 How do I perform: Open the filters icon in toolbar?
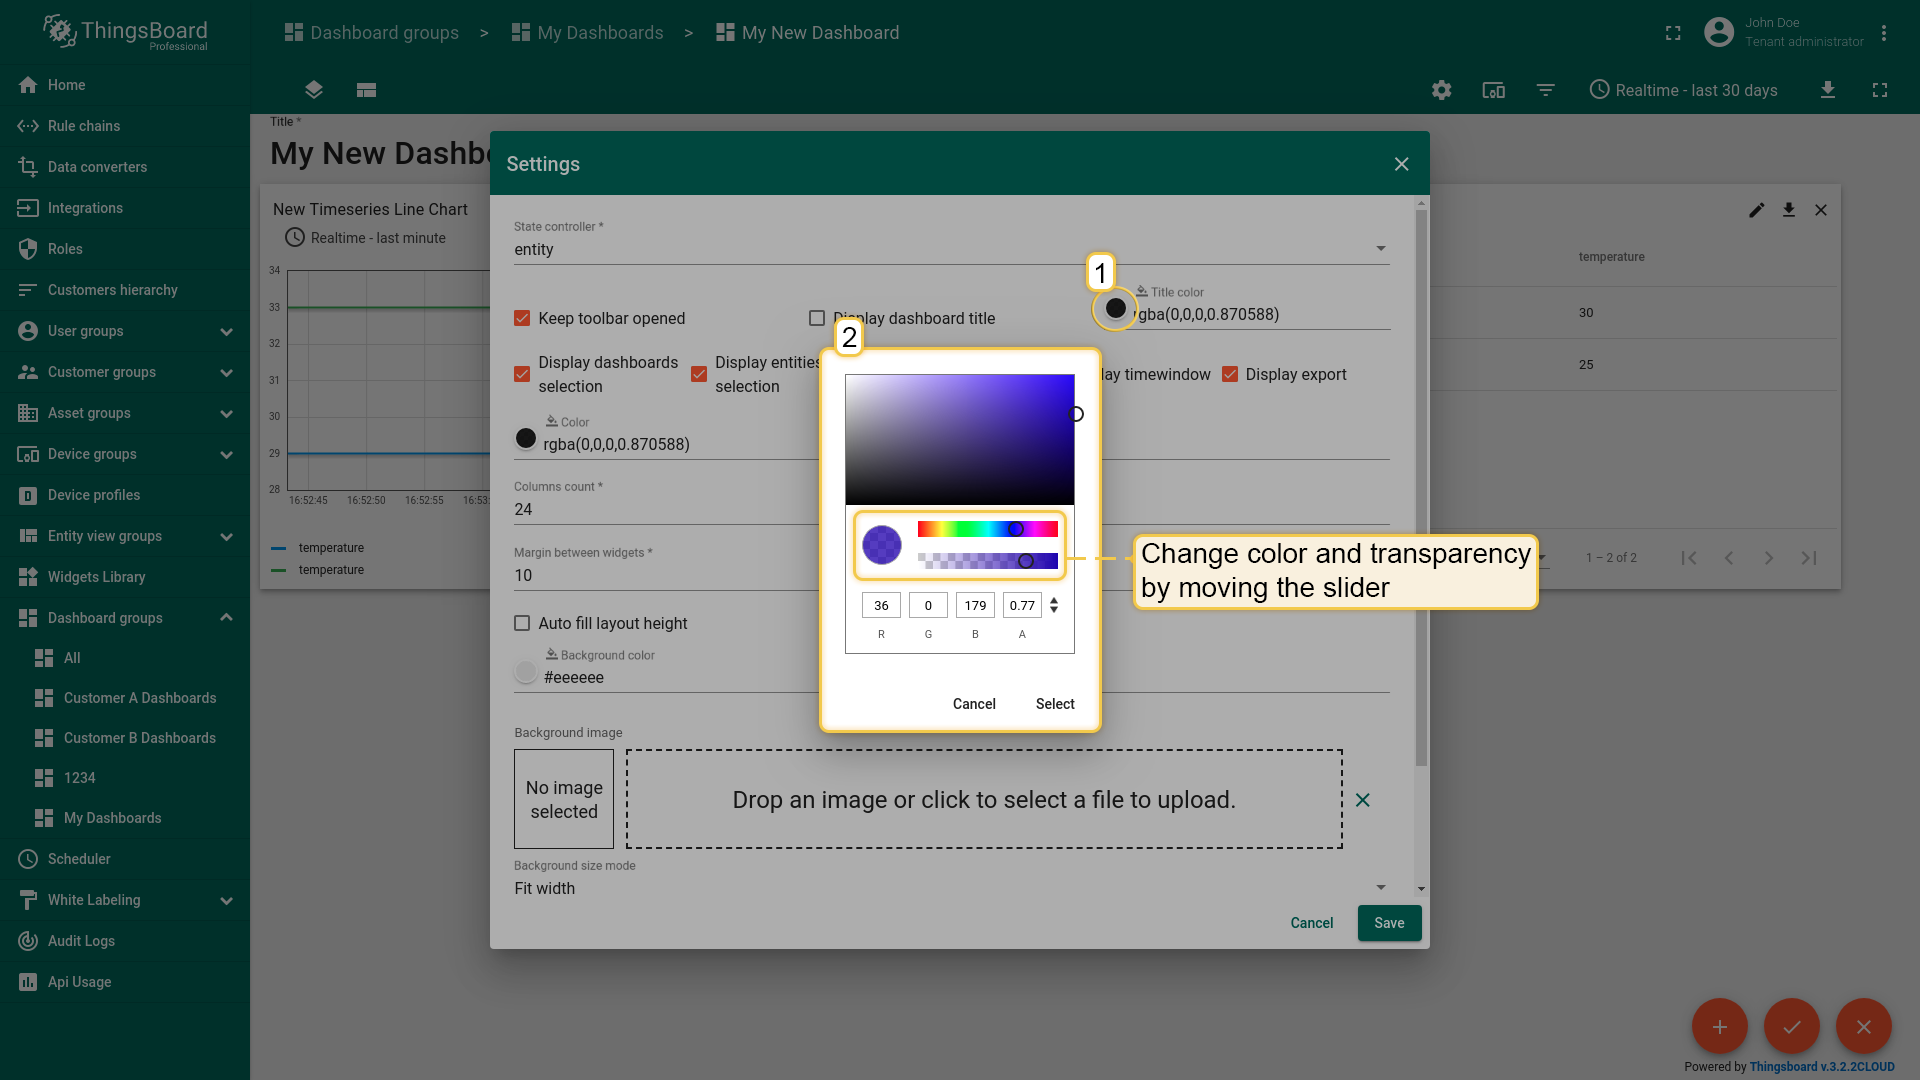1545,90
